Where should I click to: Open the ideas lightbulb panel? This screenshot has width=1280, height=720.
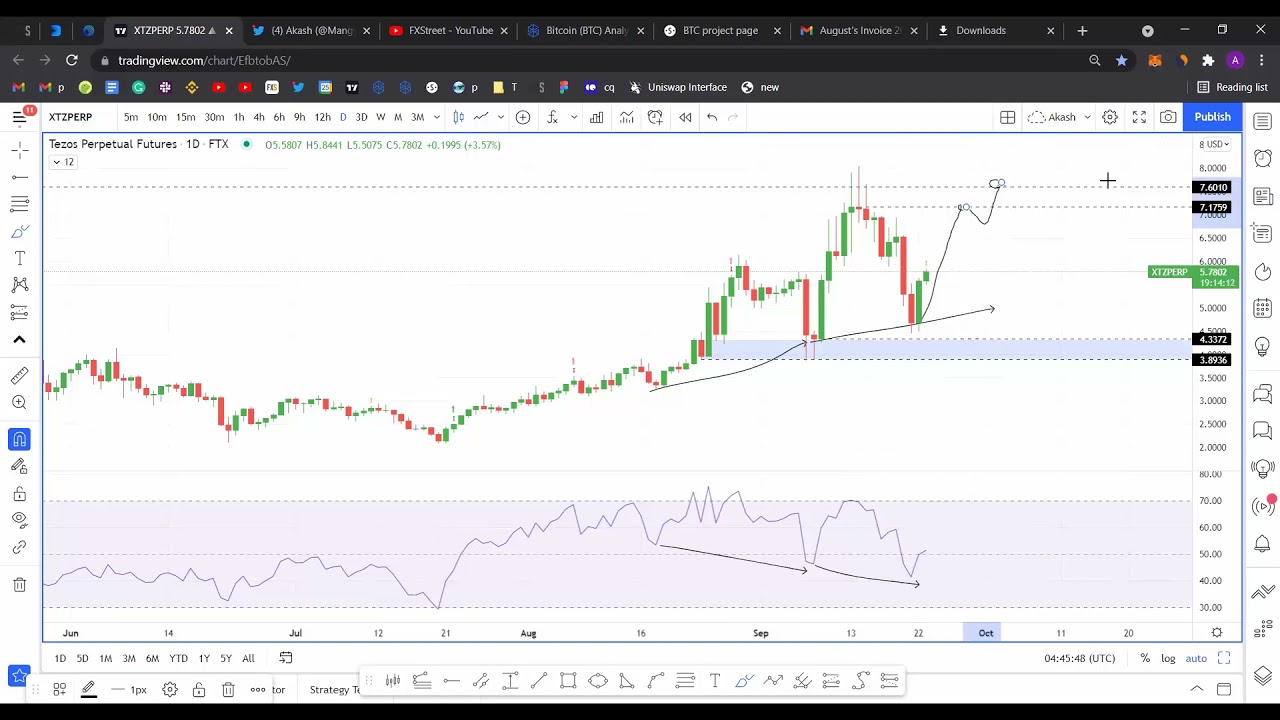pyautogui.click(x=1262, y=347)
